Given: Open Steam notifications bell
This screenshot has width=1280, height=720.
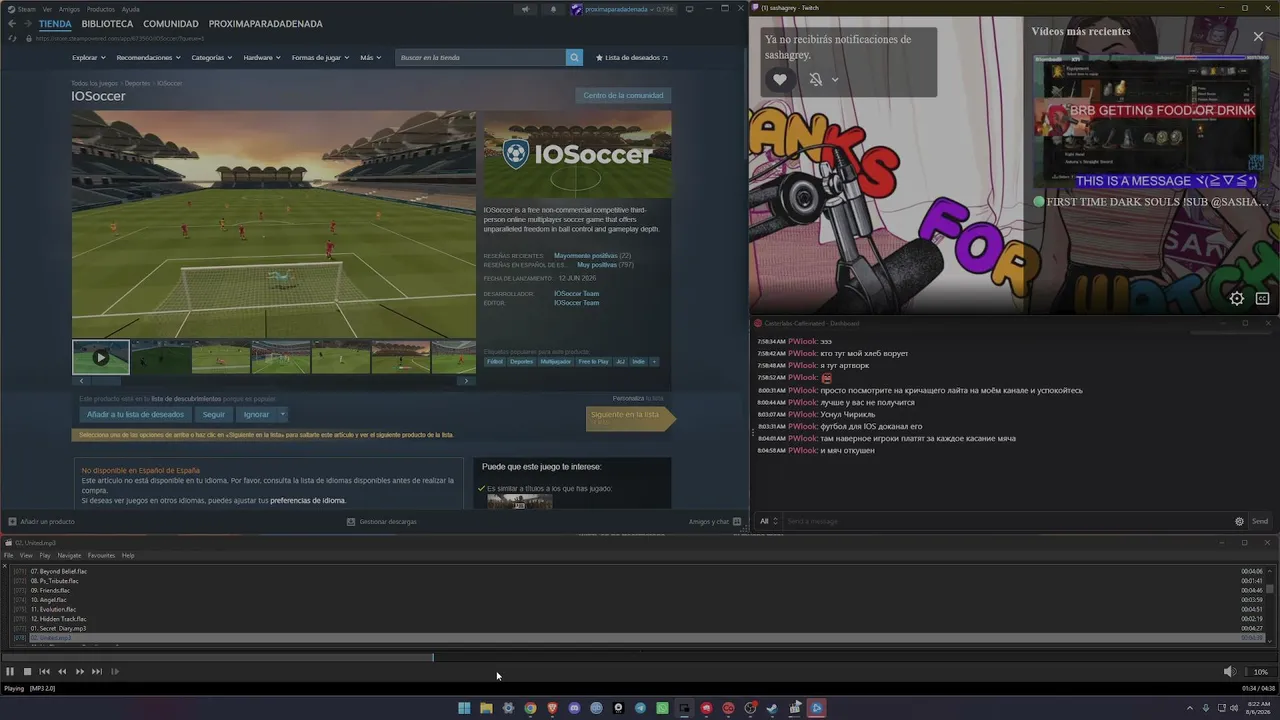Looking at the screenshot, I should click(553, 9).
